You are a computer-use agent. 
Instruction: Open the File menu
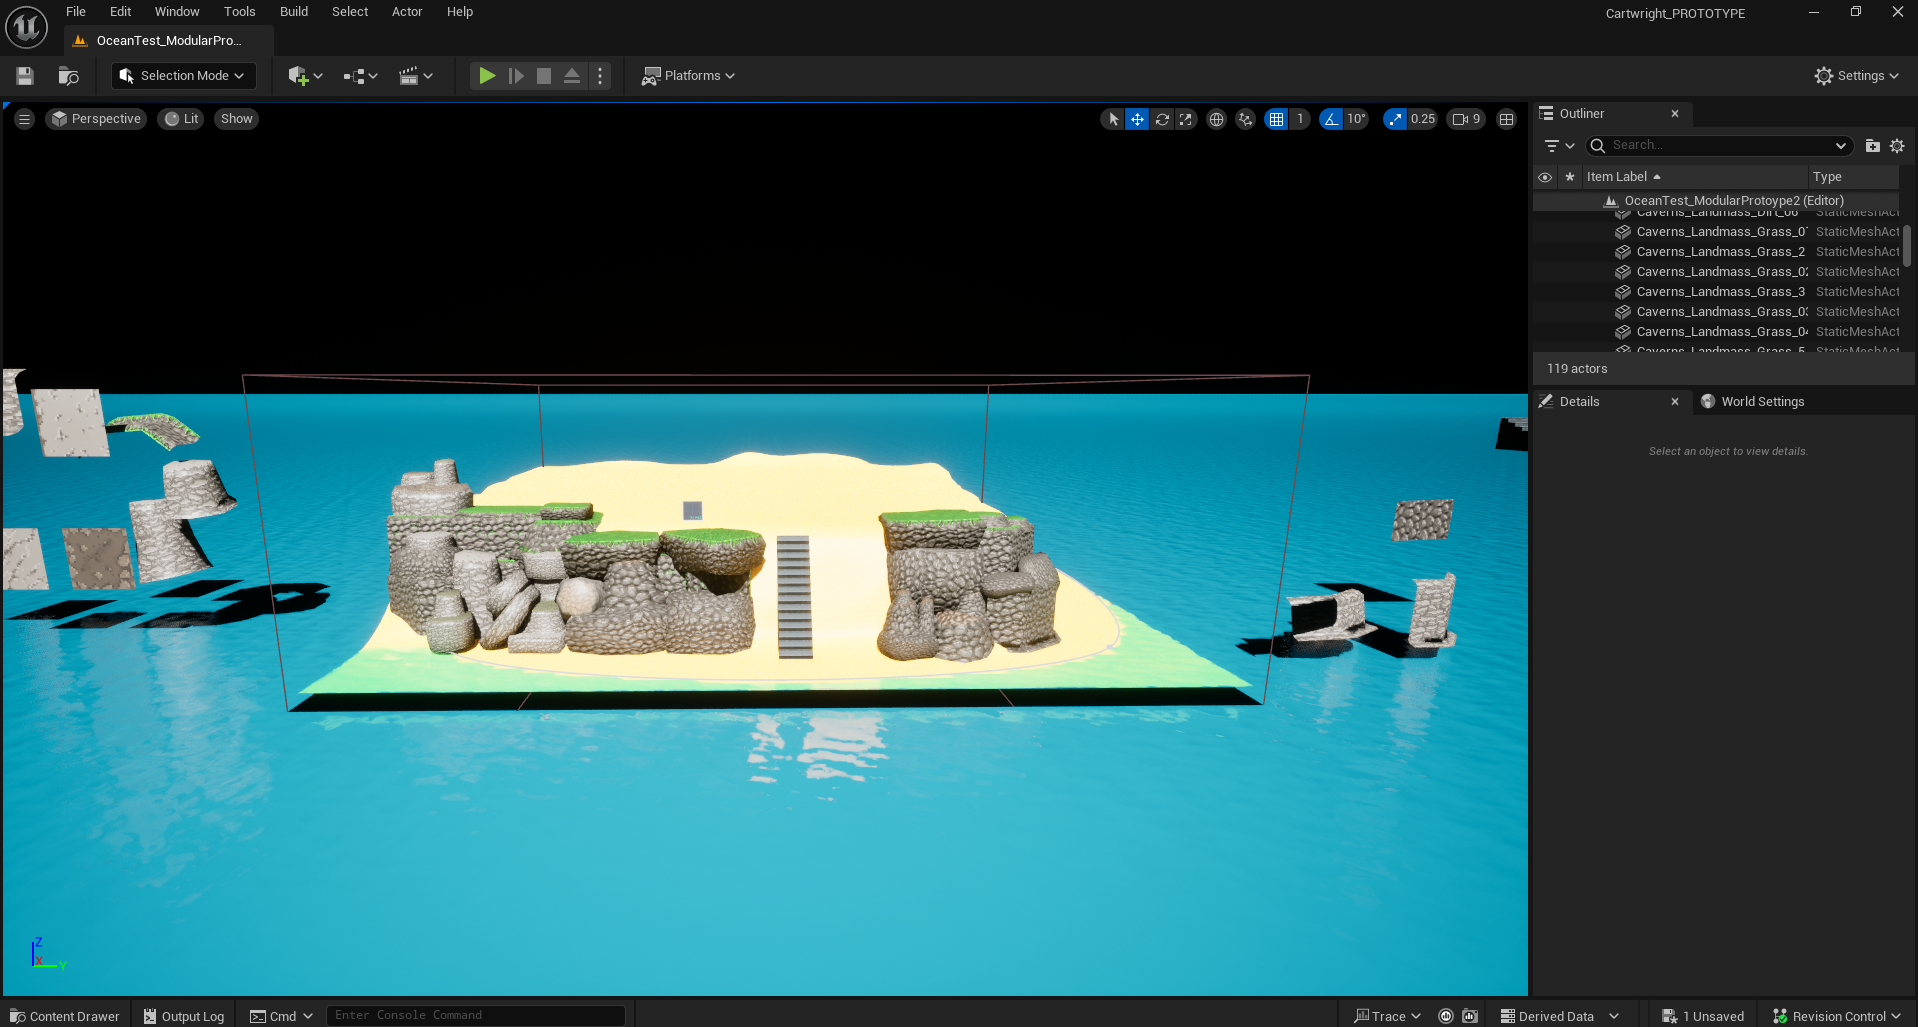tap(76, 12)
